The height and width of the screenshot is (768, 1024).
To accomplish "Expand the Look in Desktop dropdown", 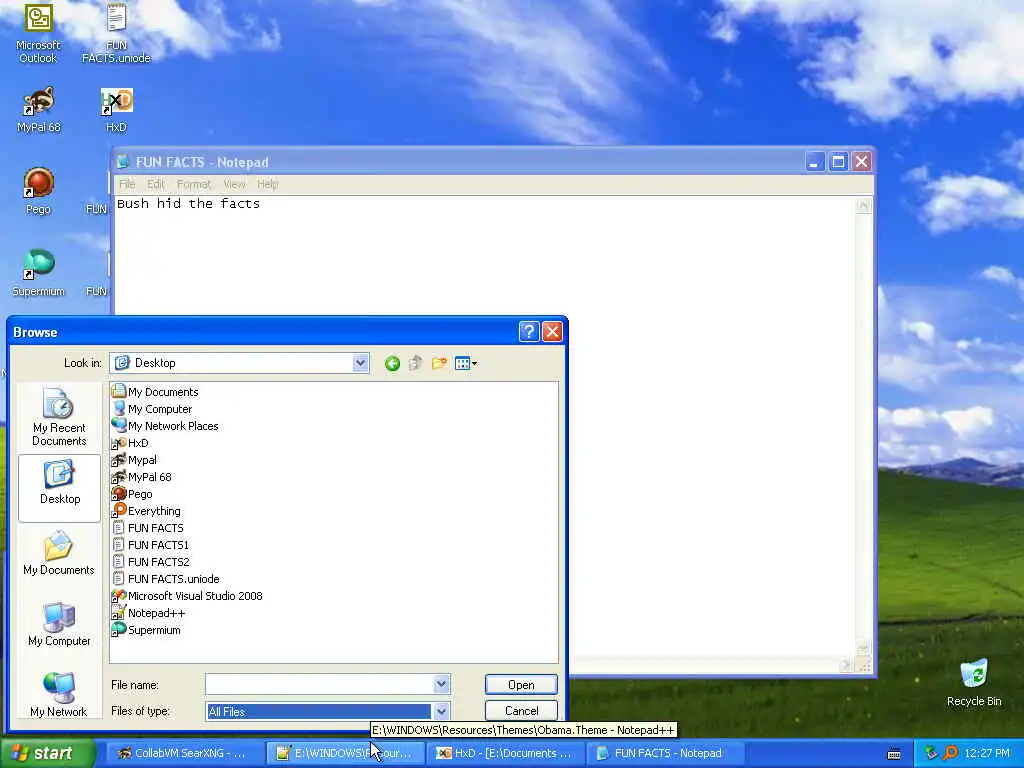I will pos(360,363).
